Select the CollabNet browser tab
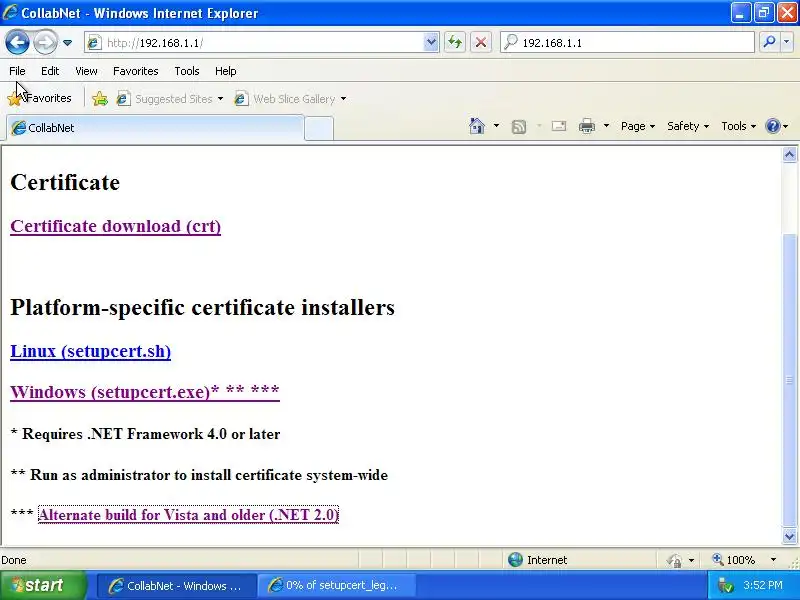Screen dimensions: 800x600 click(x=155, y=128)
